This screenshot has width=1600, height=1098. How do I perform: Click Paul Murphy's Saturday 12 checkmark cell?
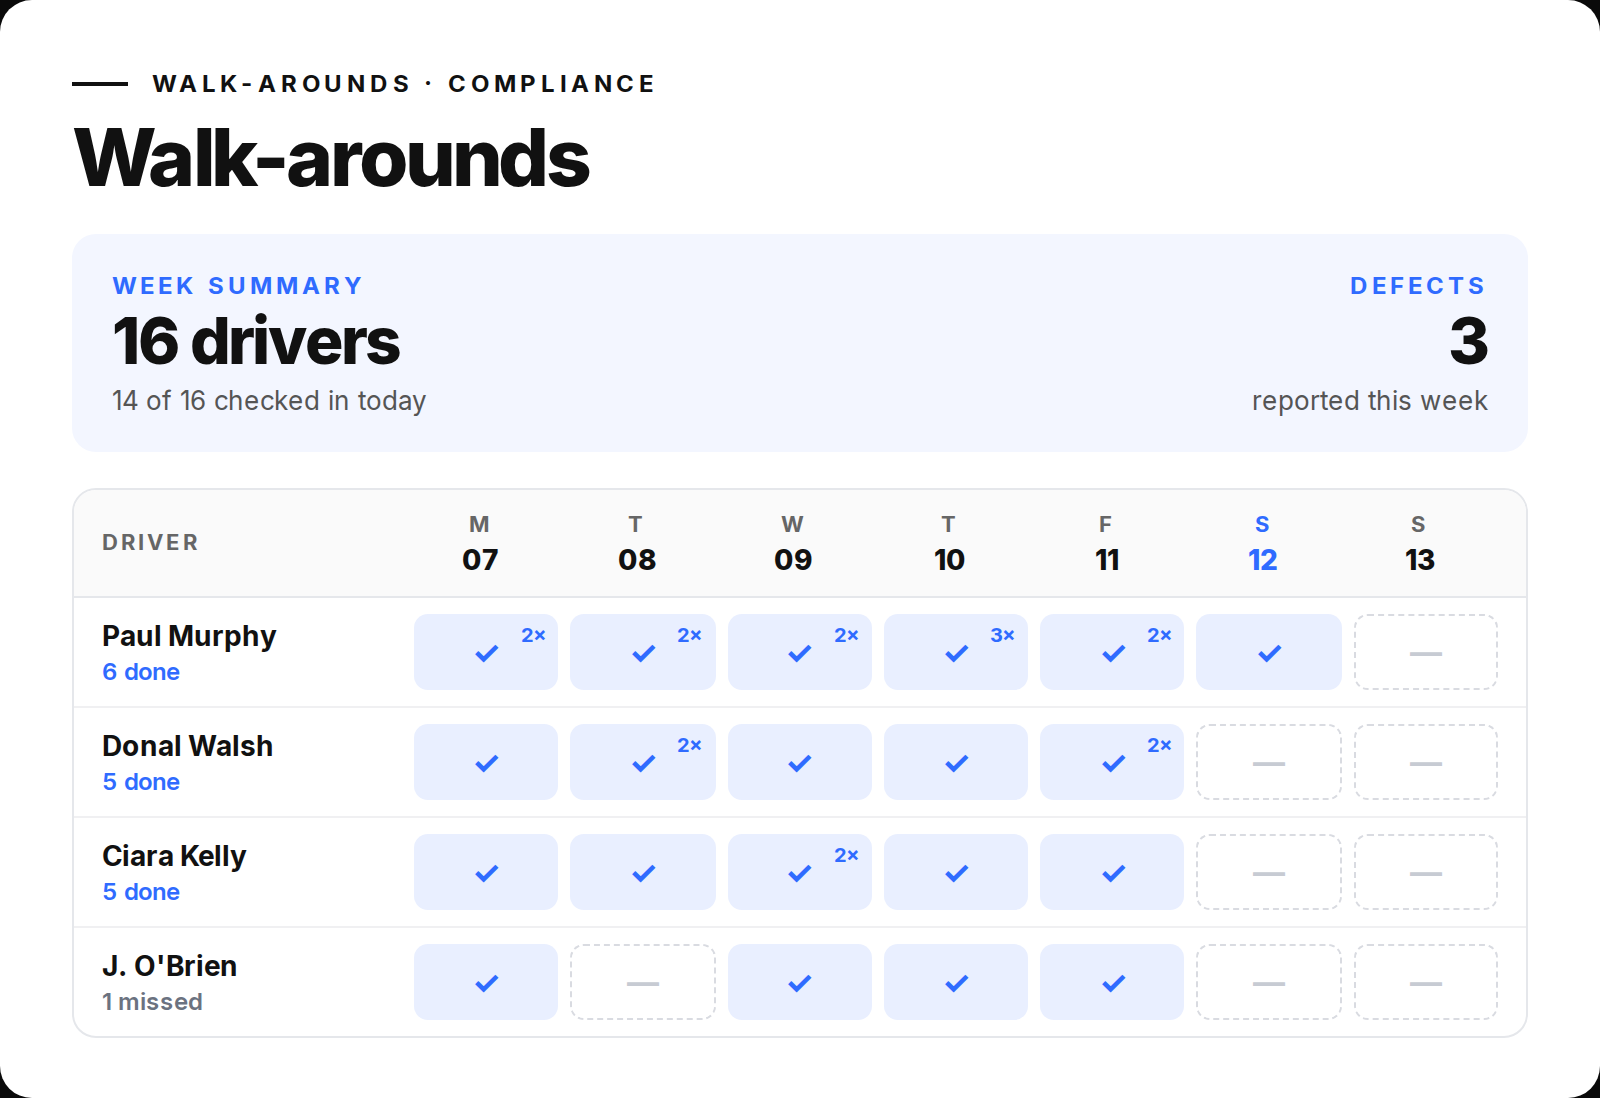point(1269,652)
